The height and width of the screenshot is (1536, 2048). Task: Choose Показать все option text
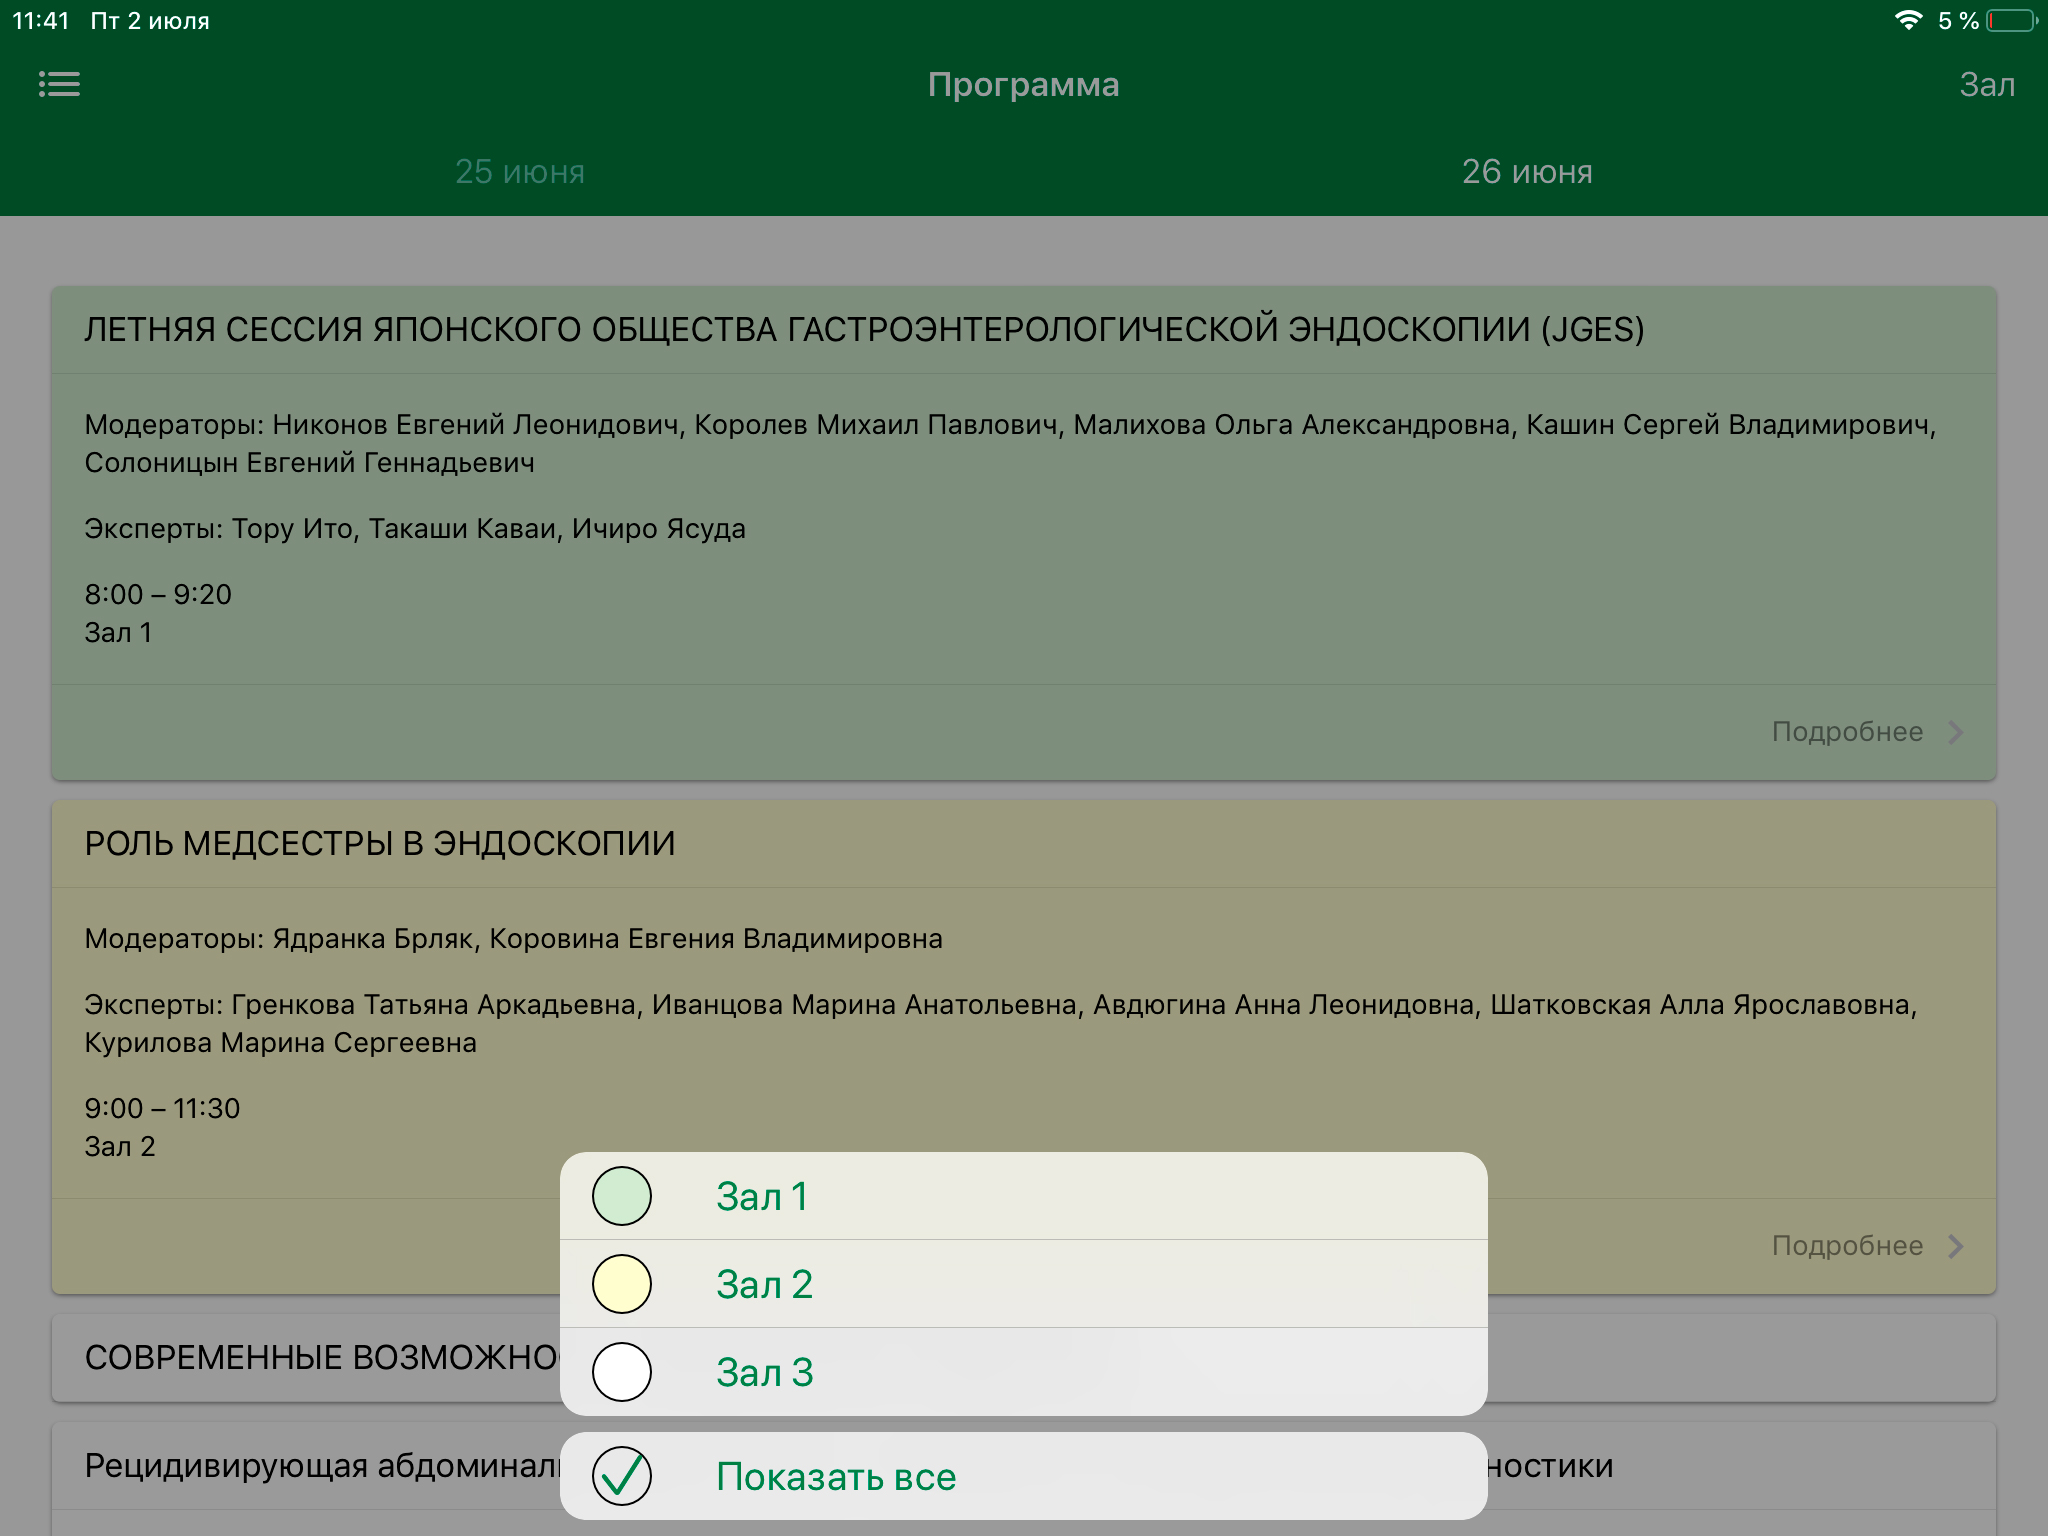click(836, 1477)
